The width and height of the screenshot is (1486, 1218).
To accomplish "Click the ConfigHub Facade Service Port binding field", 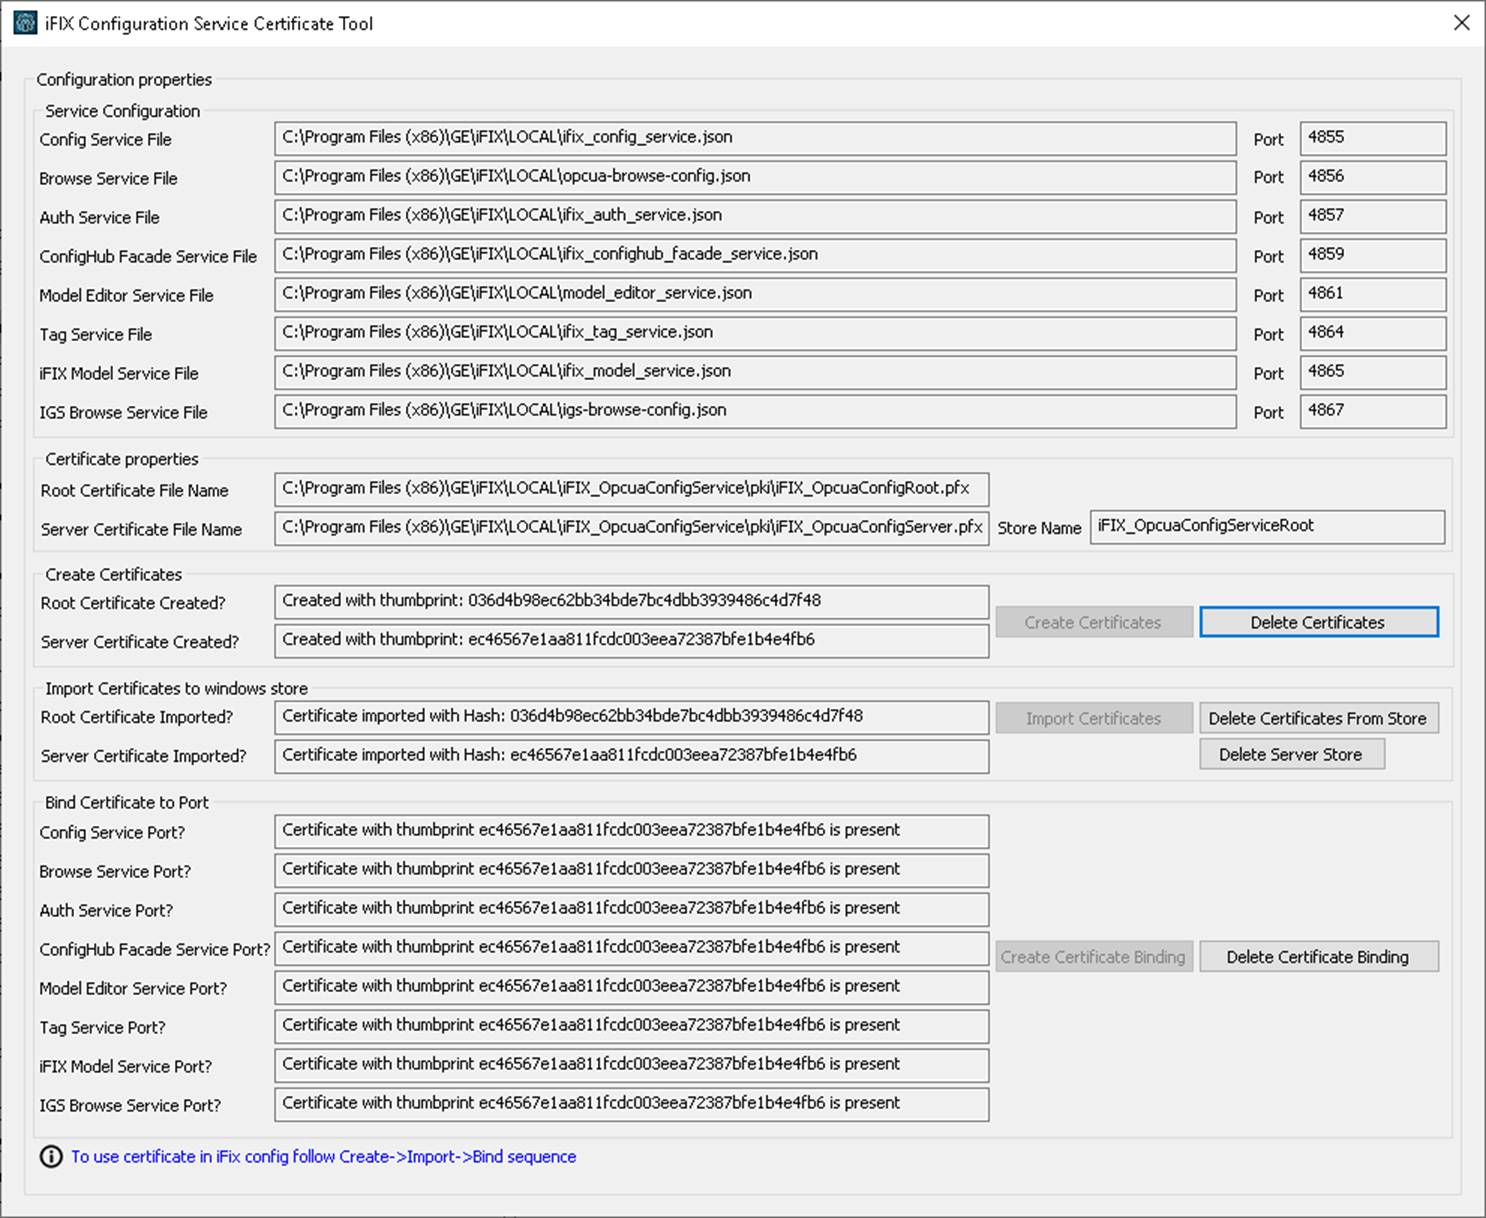I will 632,948.
